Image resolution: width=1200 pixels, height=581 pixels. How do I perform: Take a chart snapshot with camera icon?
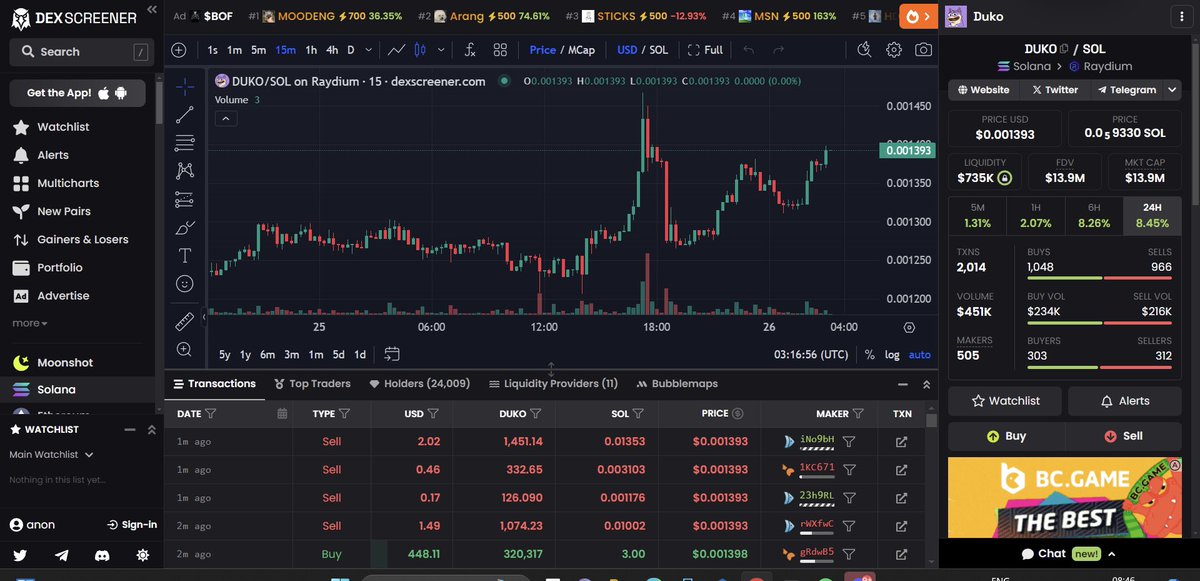924,50
